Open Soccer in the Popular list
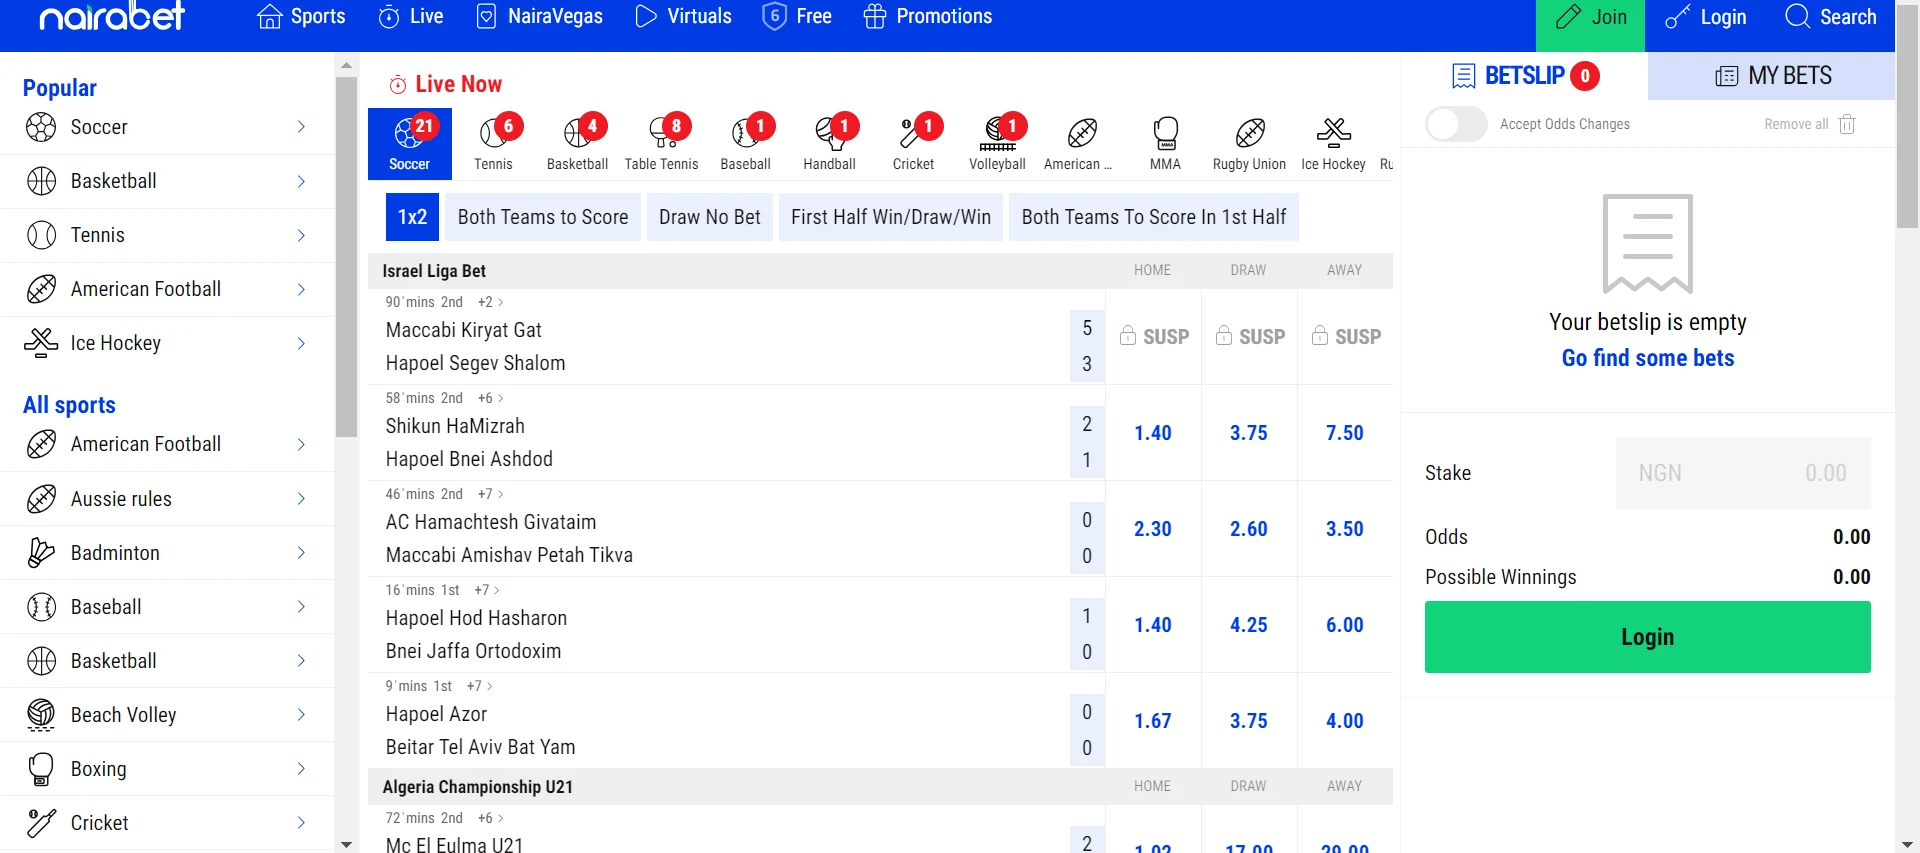Image resolution: width=1920 pixels, height=853 pixels. click(167, 127)
